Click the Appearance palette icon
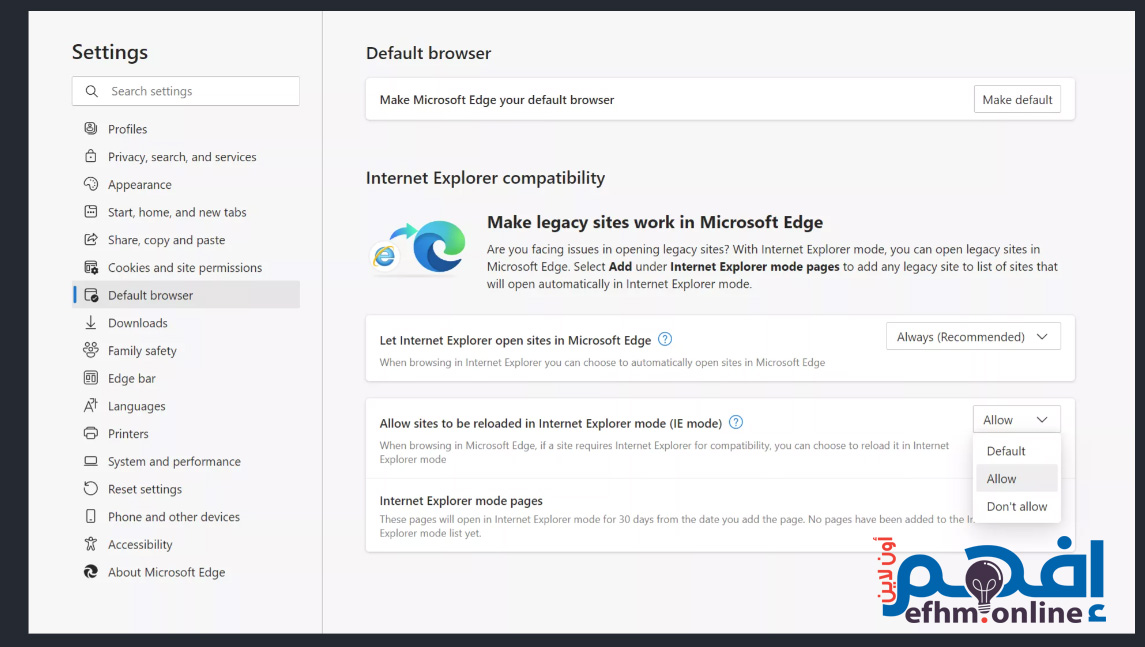Screen dimensions: 1145x647 coord(91,184)
